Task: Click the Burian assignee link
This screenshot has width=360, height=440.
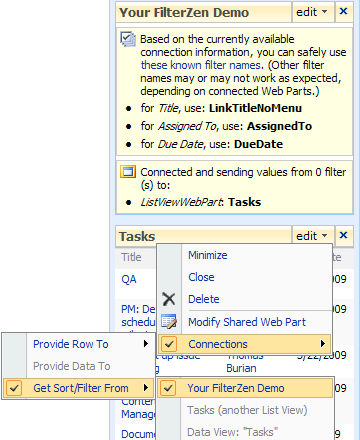Action: click(x=241, y=368)
